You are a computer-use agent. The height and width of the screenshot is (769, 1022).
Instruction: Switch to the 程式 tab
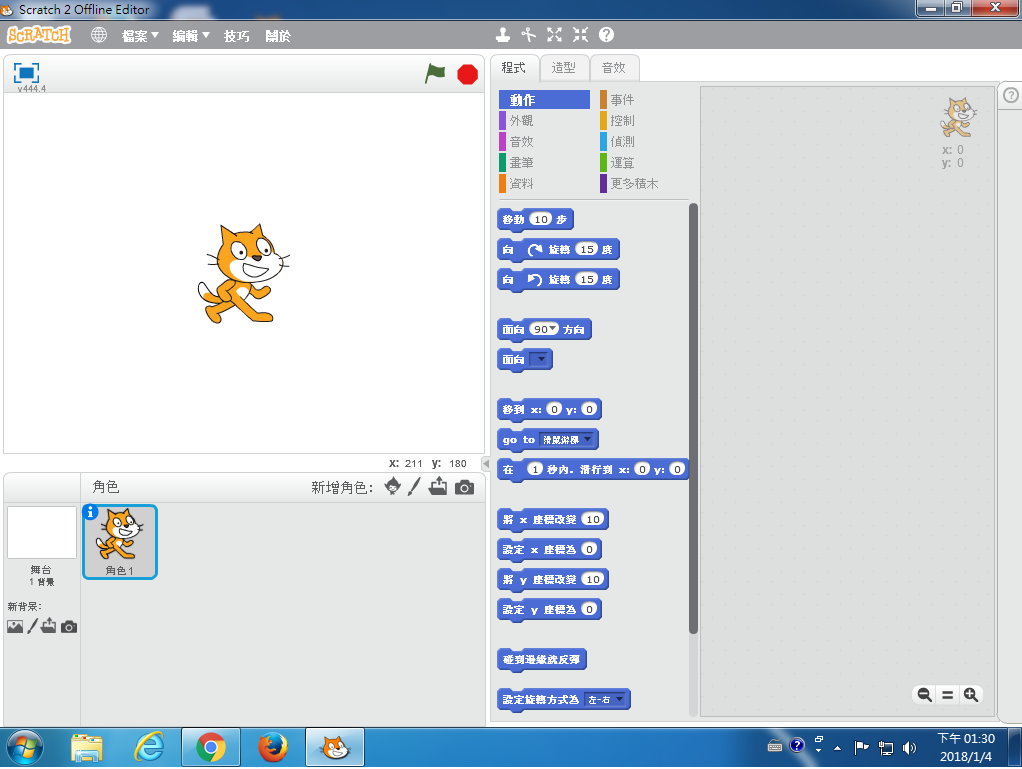pyautogui.click(x=514, y=68)
